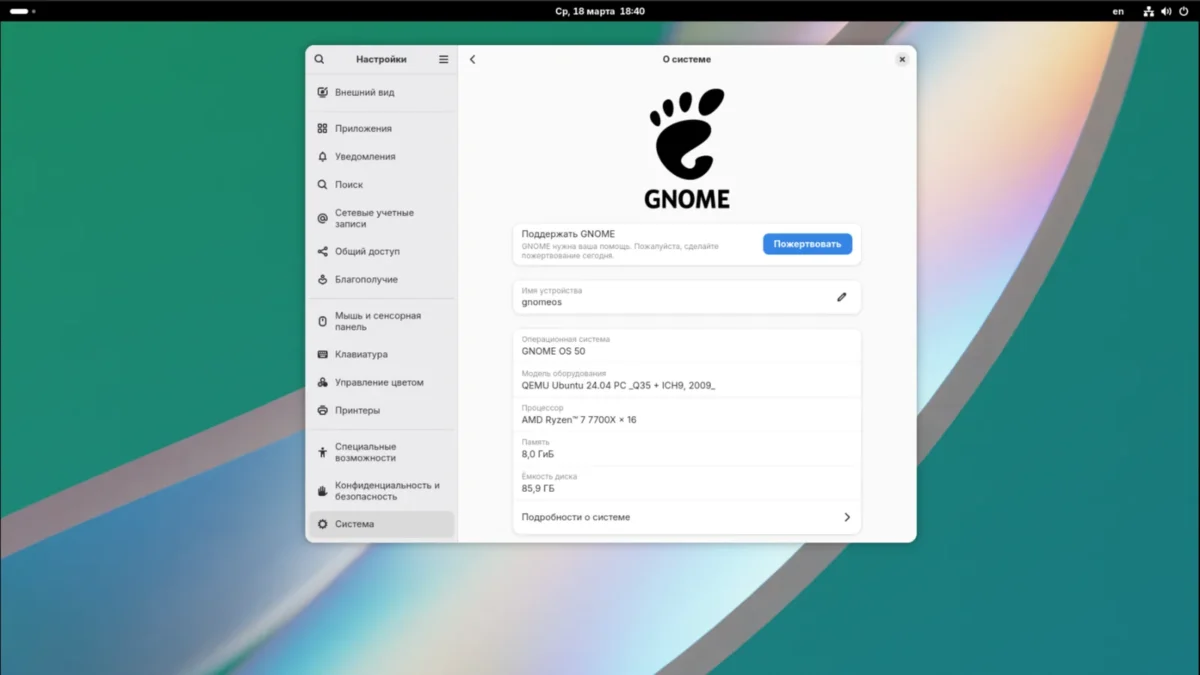The width and height of the screenshot is (1200, 675).
Task: Go back using the arrow in About header
Action: click(x=473, y=59)
